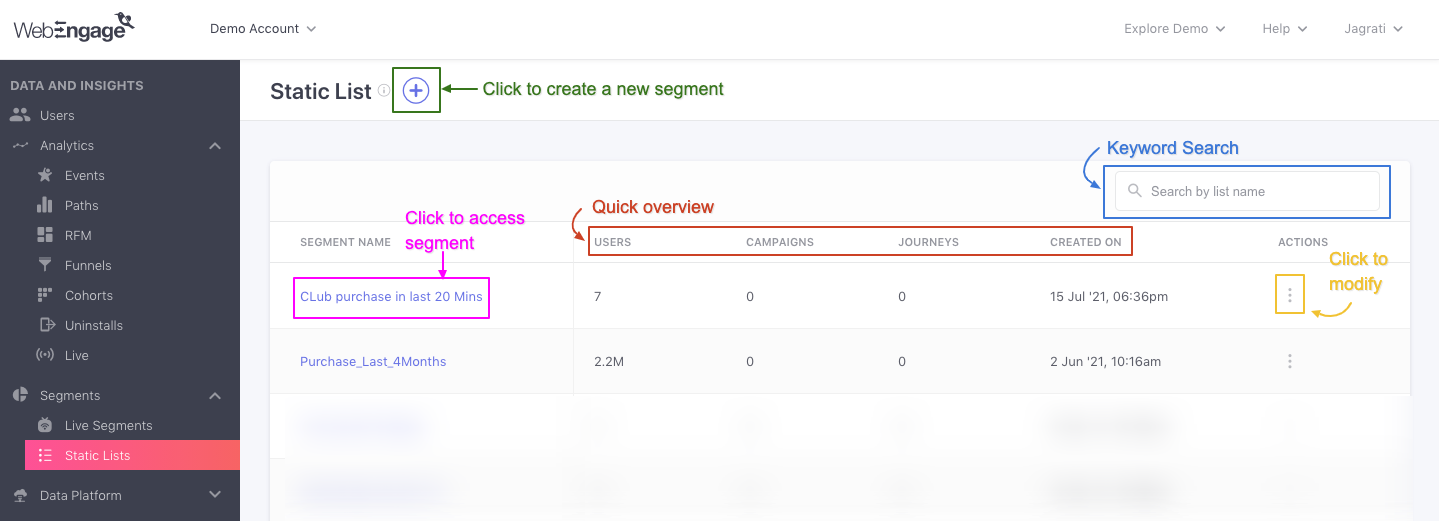Open the Purchase_Last_4Months segment link

[x=373, y=362]
